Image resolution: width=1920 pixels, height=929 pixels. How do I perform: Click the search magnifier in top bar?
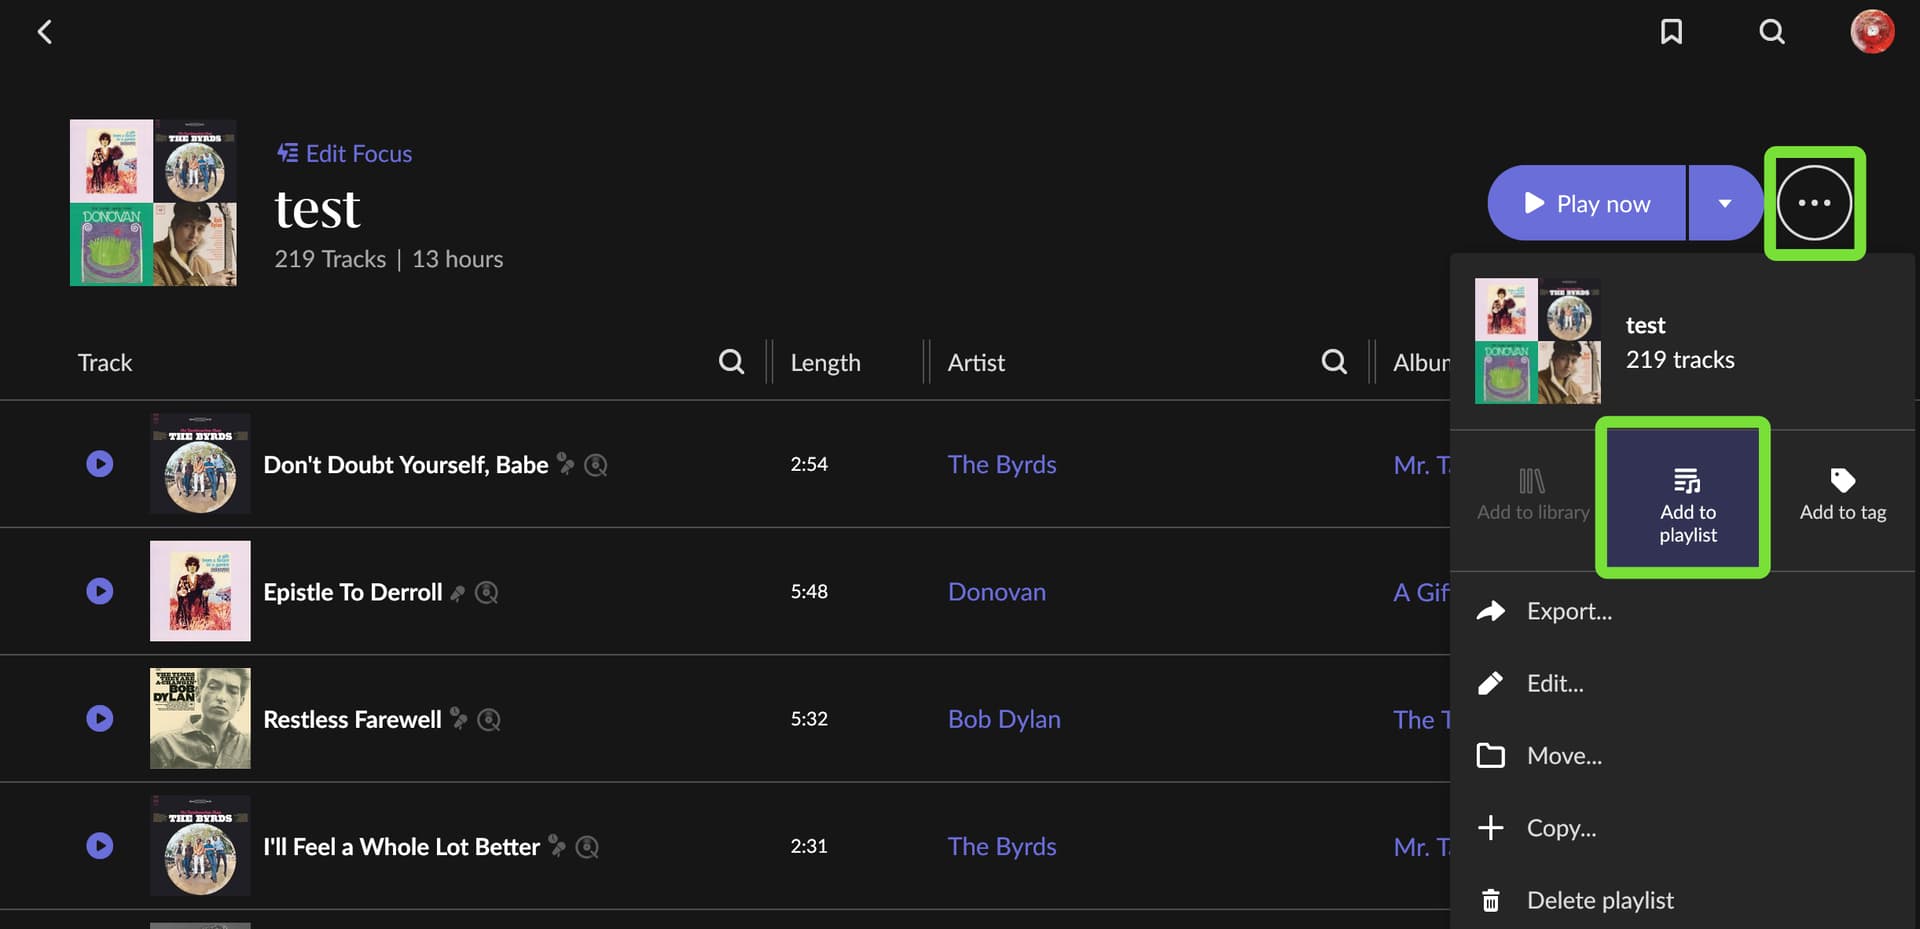[x=1772, y=32]
